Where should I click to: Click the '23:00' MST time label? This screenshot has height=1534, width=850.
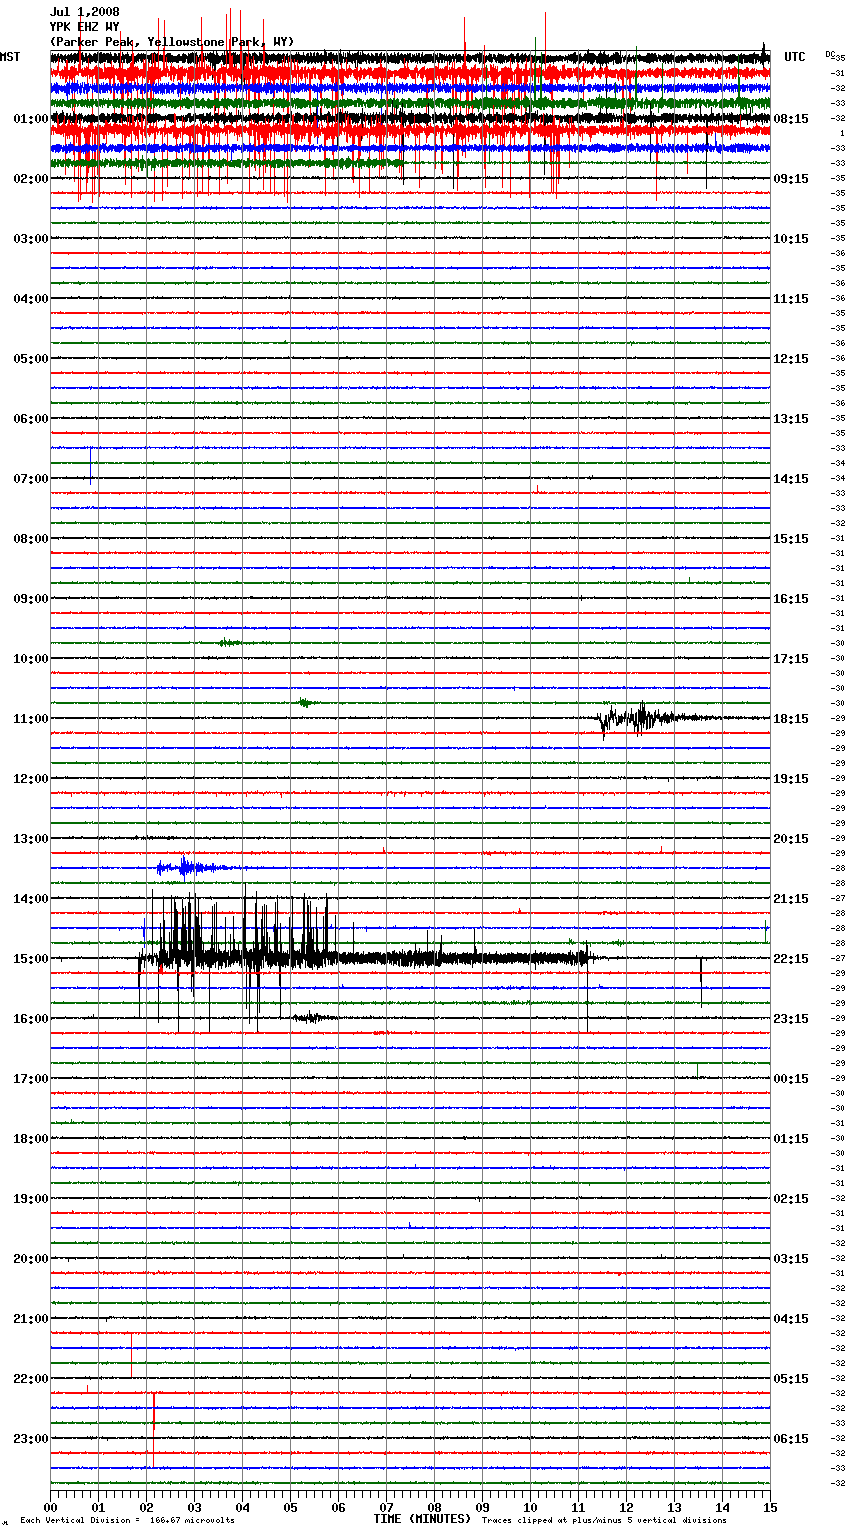pos(30,1439)
